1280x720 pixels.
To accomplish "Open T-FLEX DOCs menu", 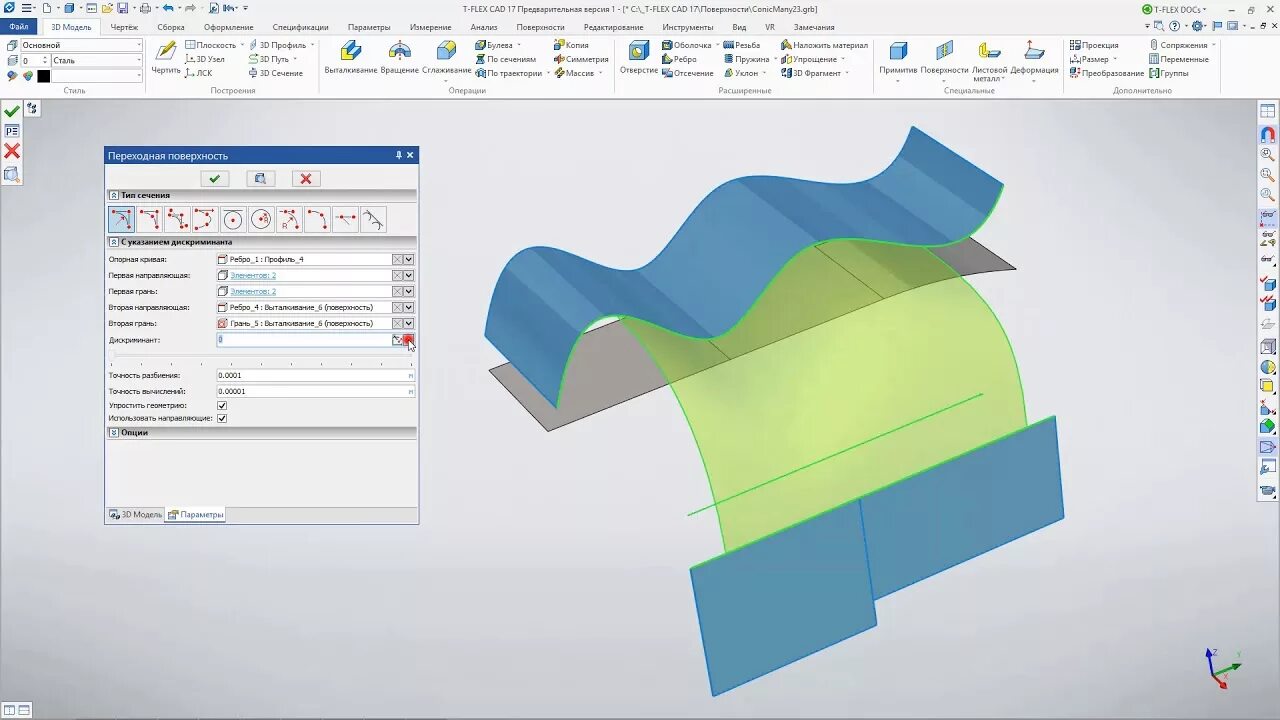I will (1174, 9).
